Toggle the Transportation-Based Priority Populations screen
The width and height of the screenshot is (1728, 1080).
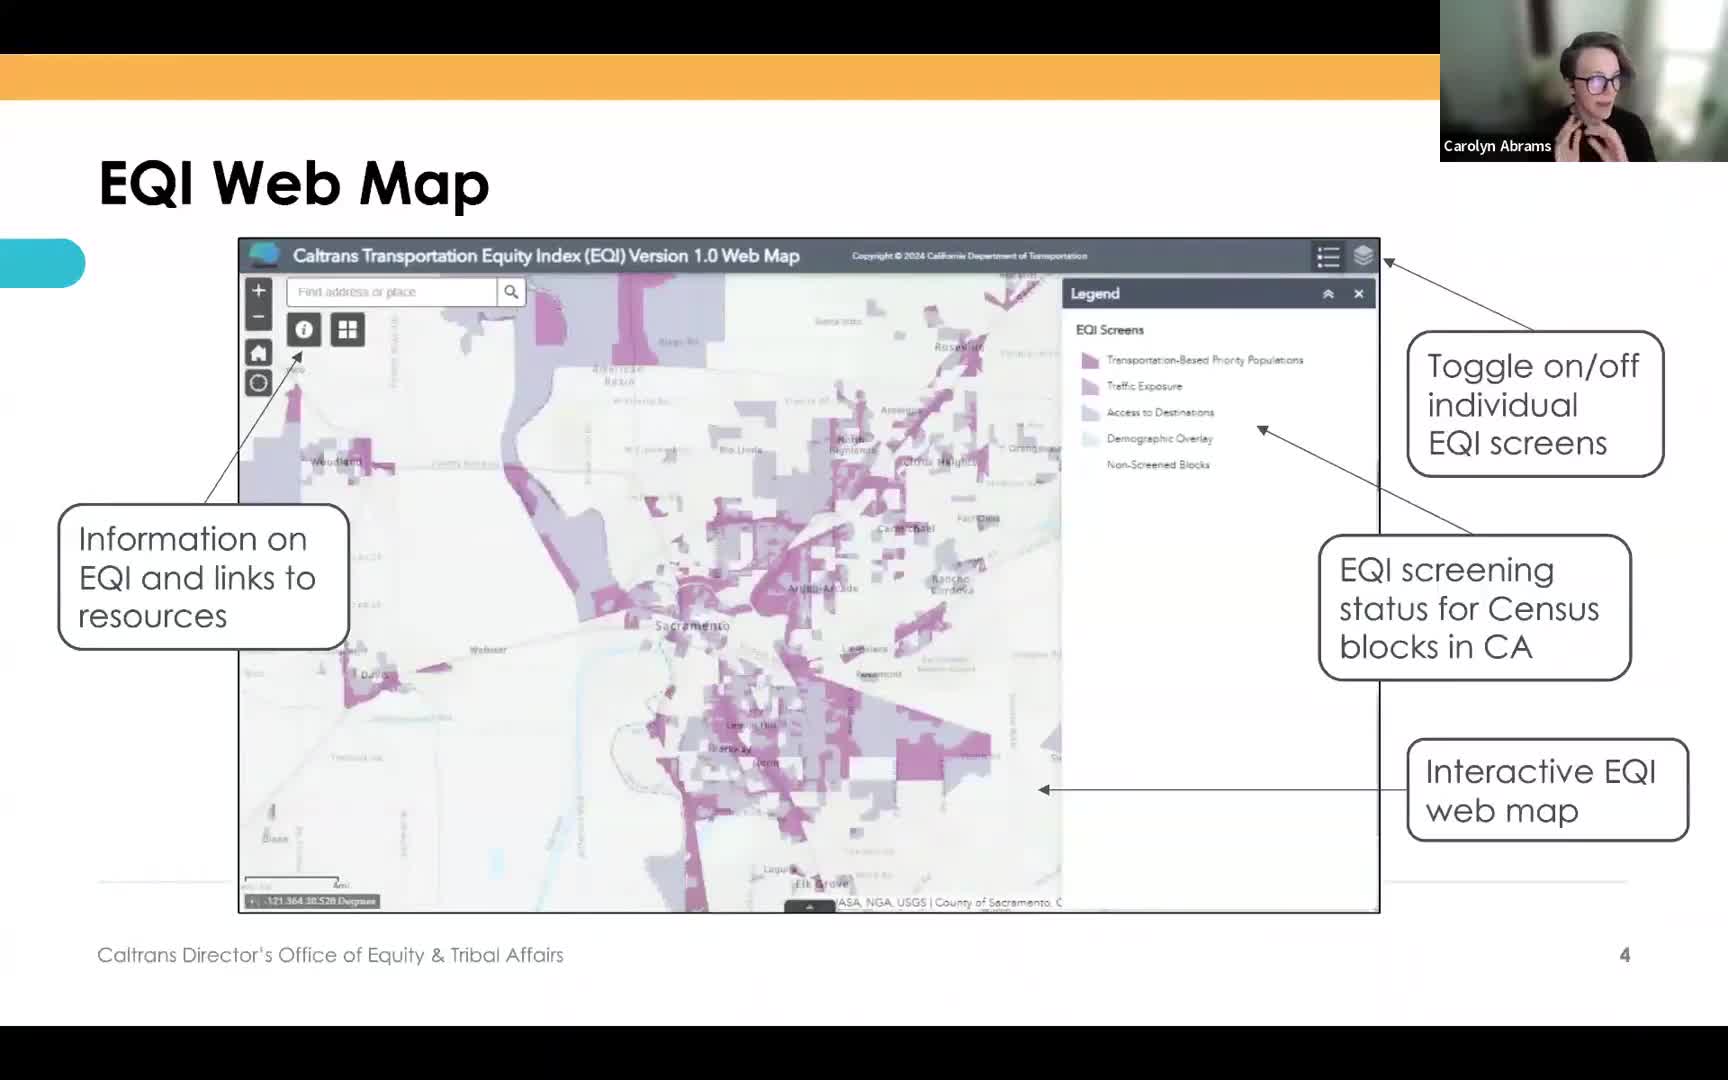point(1091,360)
